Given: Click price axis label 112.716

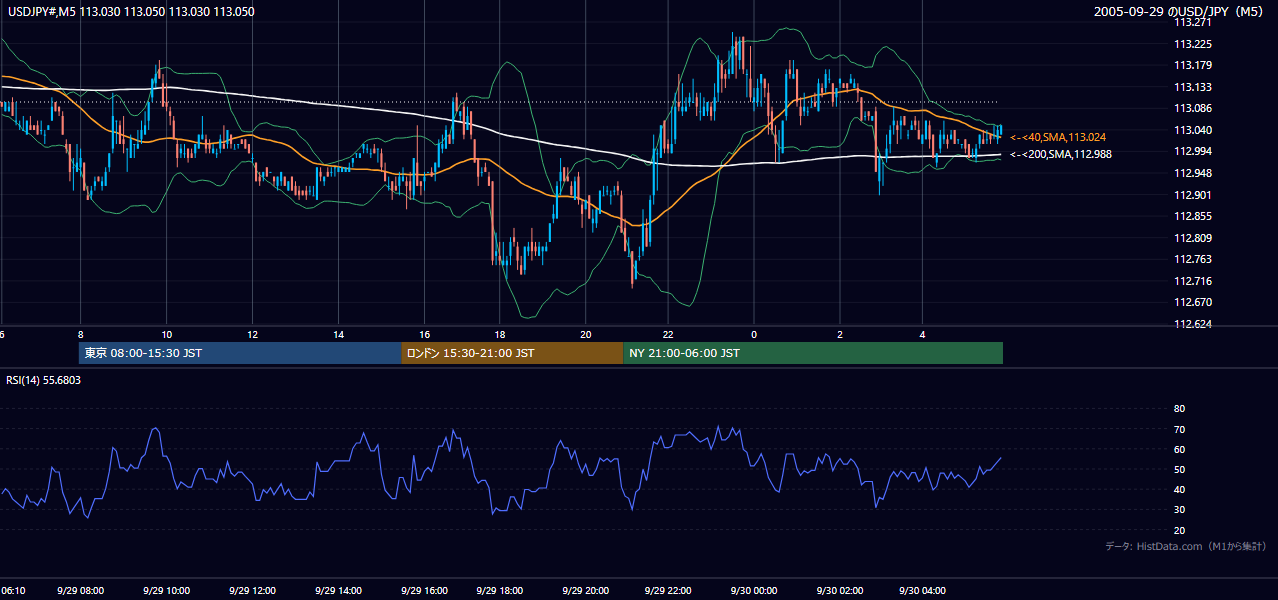Looking at the screenshot, I should tap(1192, 281).
